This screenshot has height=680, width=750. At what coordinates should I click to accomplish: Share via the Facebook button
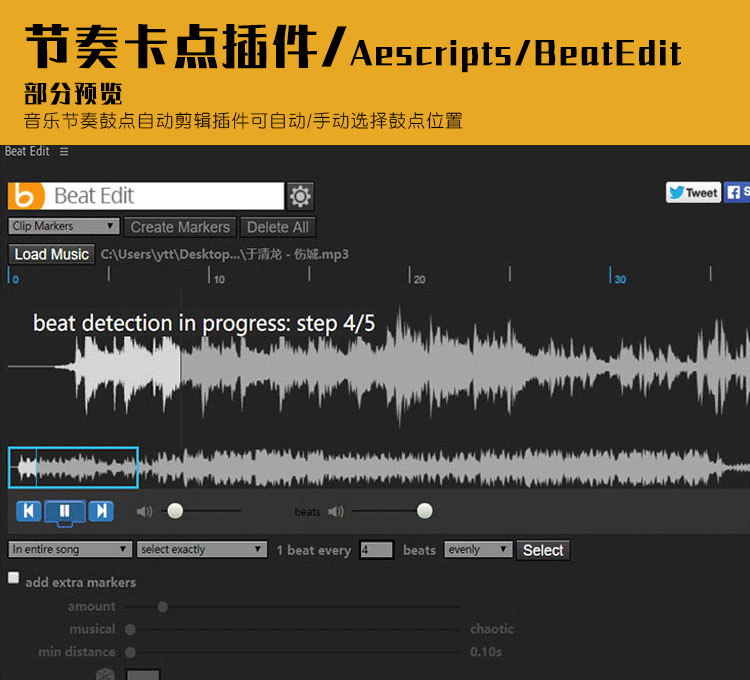tap(737, 192)
